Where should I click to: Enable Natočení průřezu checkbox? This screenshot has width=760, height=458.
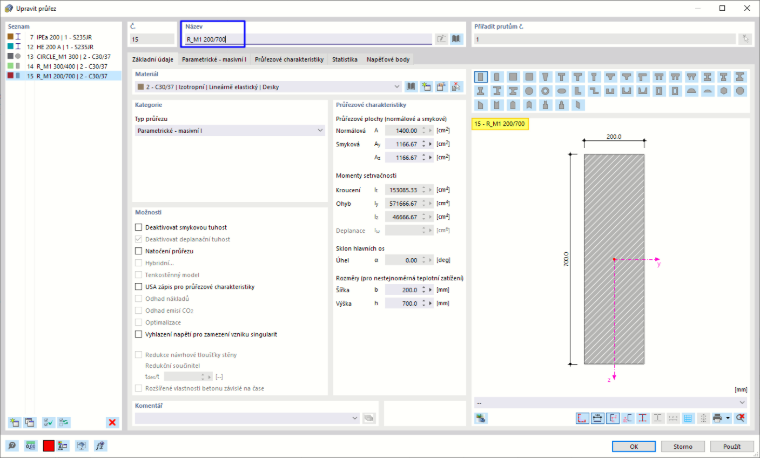(139, 251)
